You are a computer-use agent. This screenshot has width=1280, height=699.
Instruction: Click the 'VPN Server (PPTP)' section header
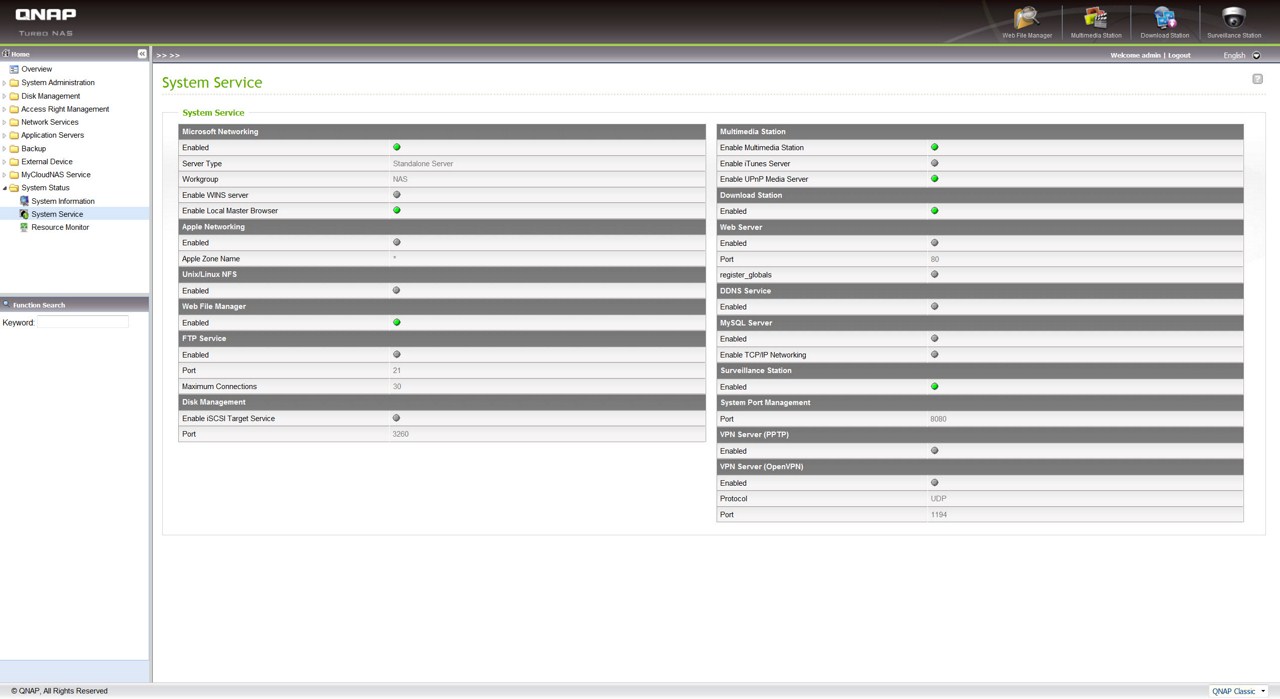point(980,434)
